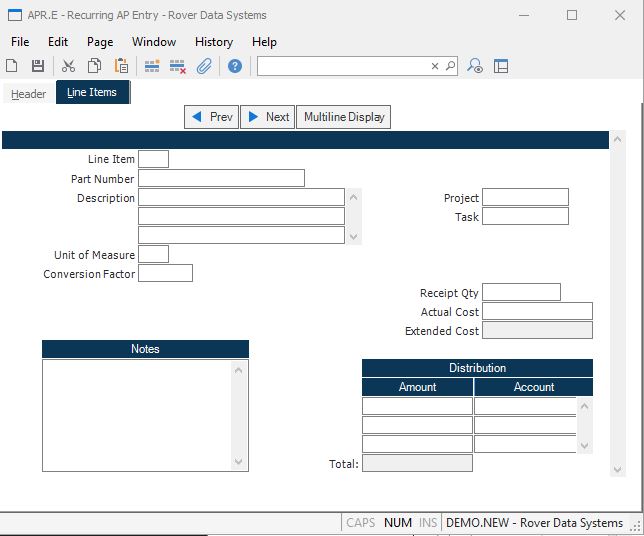The width and height of the screenshot is (644, 536).
Task: Open Help with the question mark icon
Action: click(x=235, y=66)
